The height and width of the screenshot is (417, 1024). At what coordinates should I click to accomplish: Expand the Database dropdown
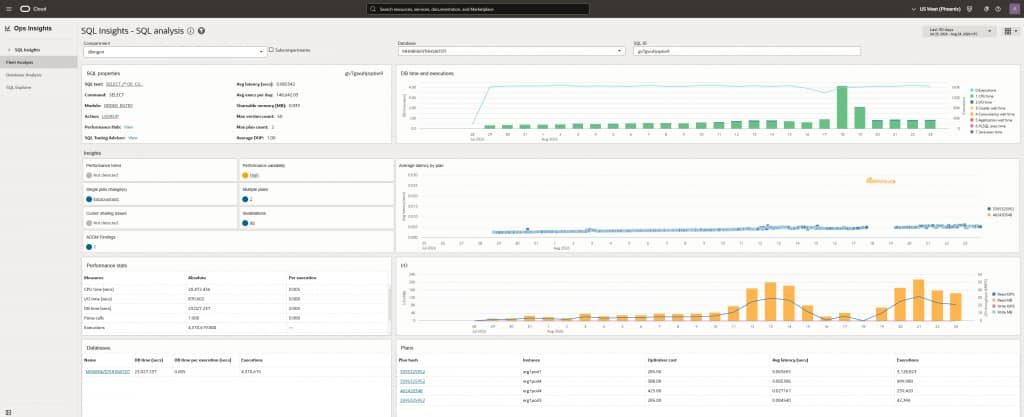click(511, 51)
